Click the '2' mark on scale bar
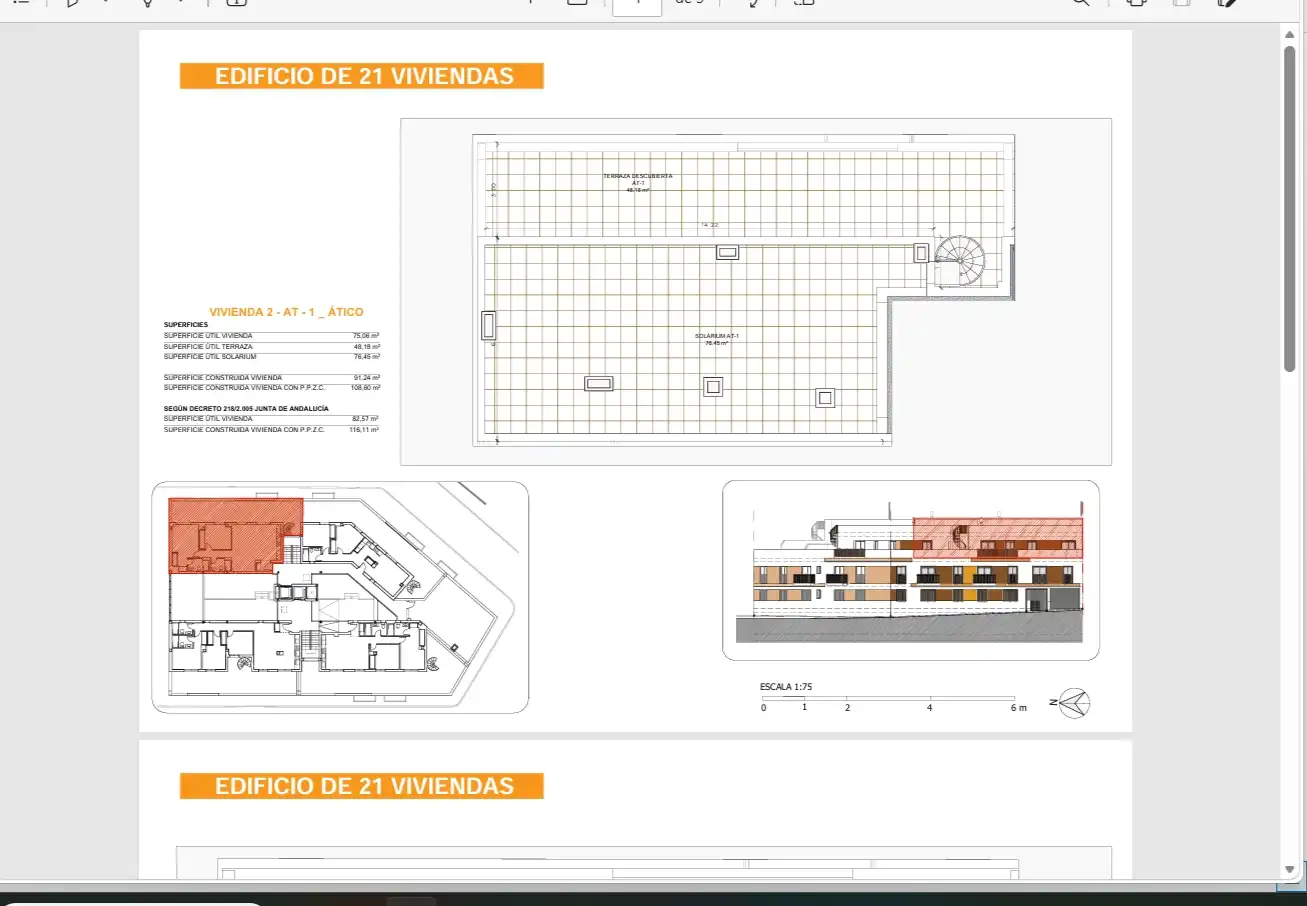The height and width of the screenshot is (906, 1307). pyautogui.click(x=847, y=708)
